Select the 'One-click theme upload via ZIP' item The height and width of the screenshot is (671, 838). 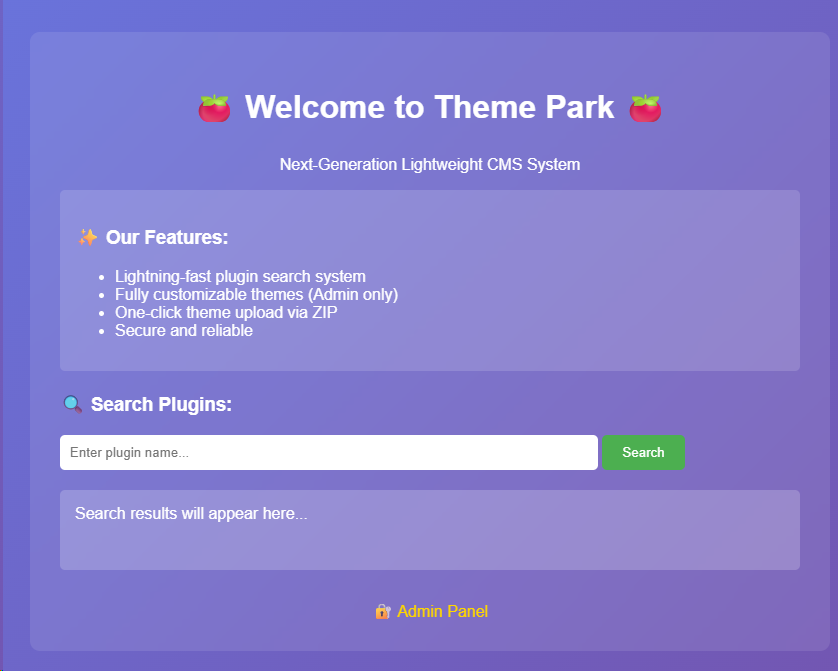[226, 312]
